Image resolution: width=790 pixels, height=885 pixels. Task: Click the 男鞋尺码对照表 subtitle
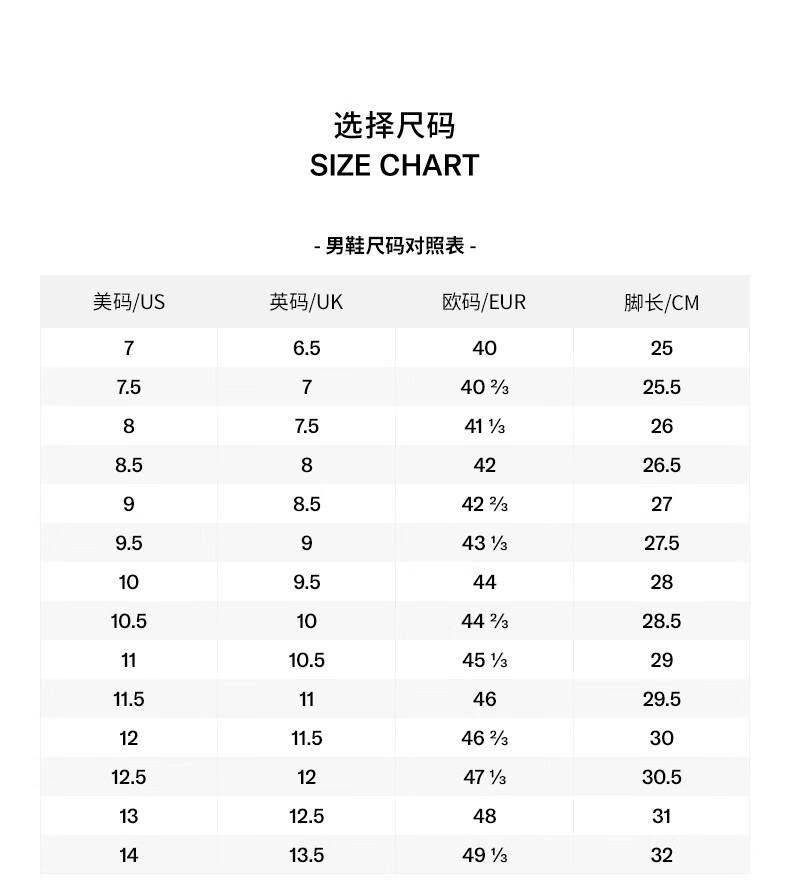(x=395, y=246)
